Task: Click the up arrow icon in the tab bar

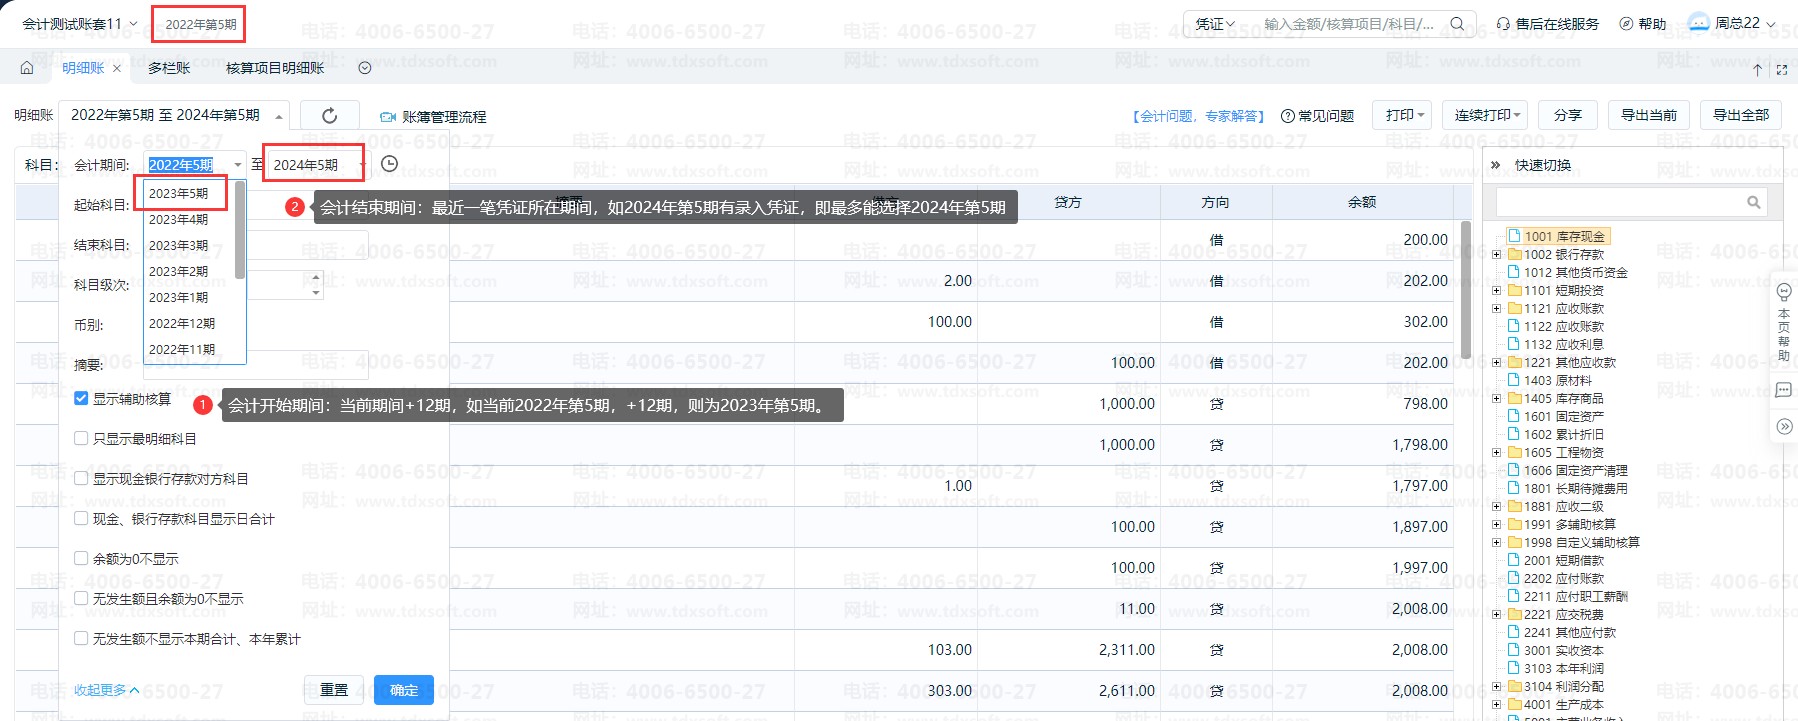Action: click(1757, 69)
